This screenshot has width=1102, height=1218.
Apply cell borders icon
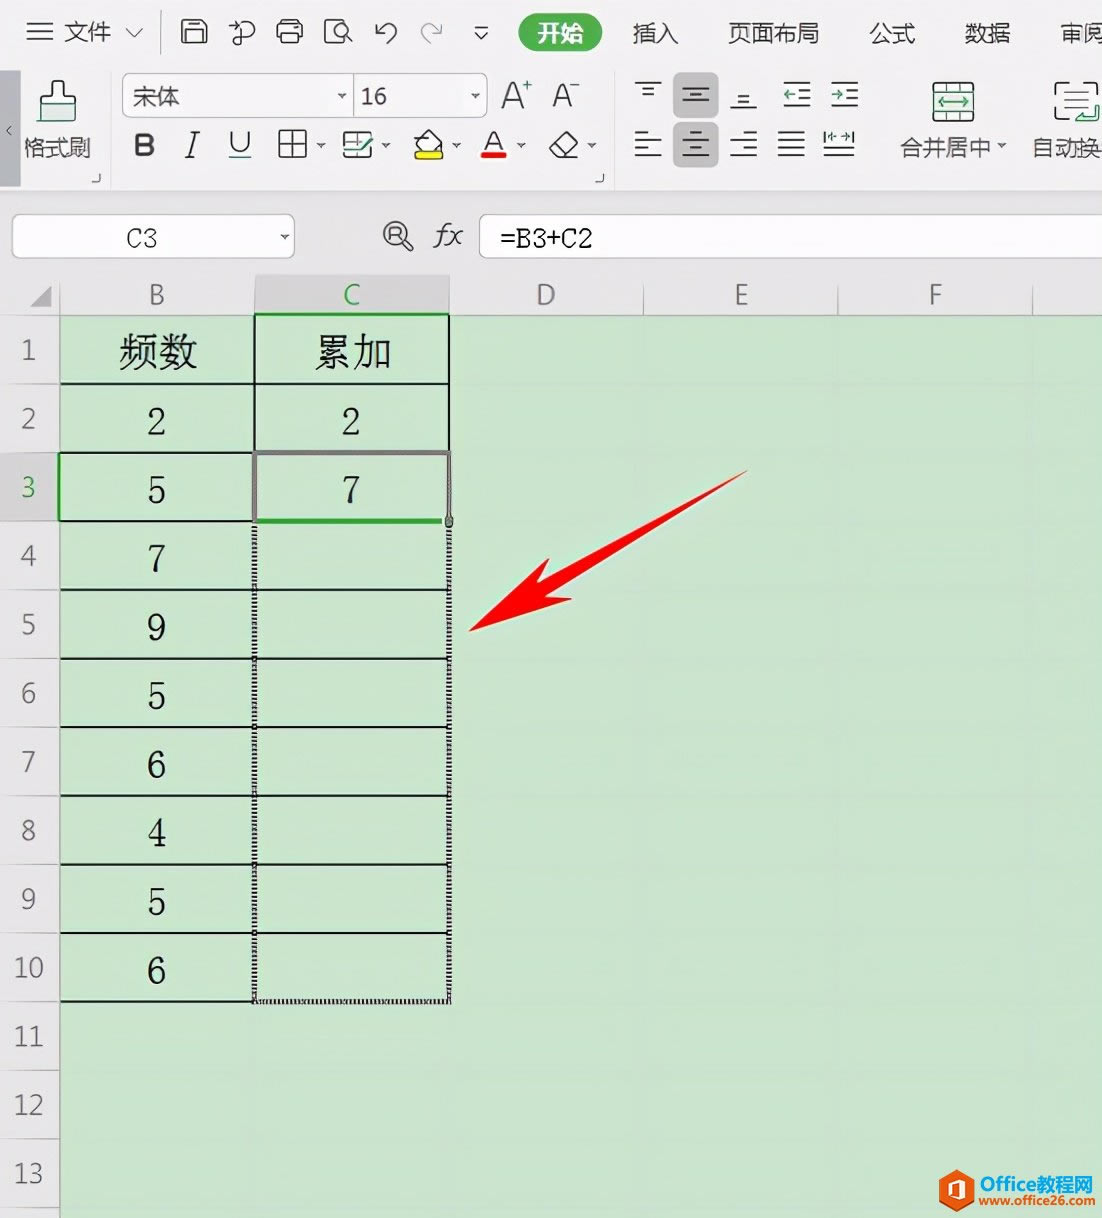pos(292,145)
